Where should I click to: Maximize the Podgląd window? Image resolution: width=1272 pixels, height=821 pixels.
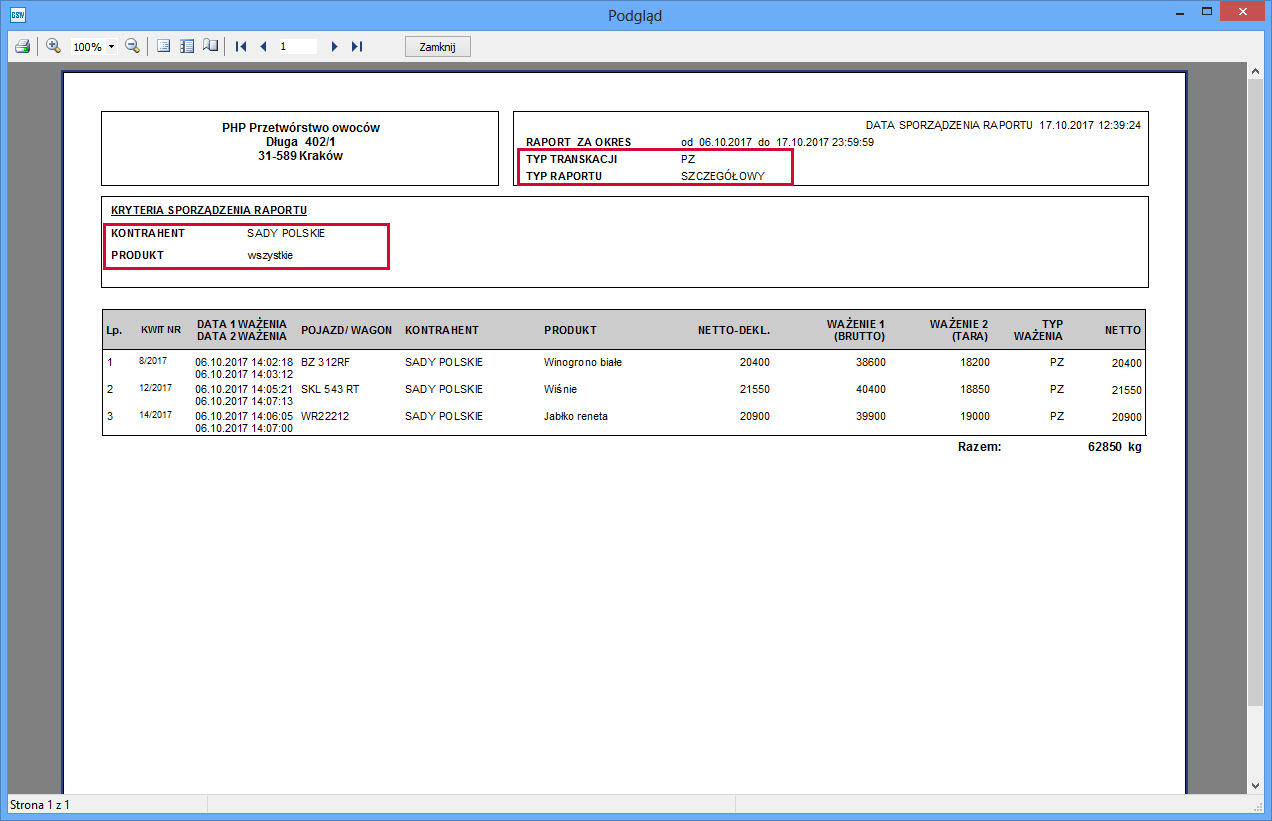pos(1207,12)
